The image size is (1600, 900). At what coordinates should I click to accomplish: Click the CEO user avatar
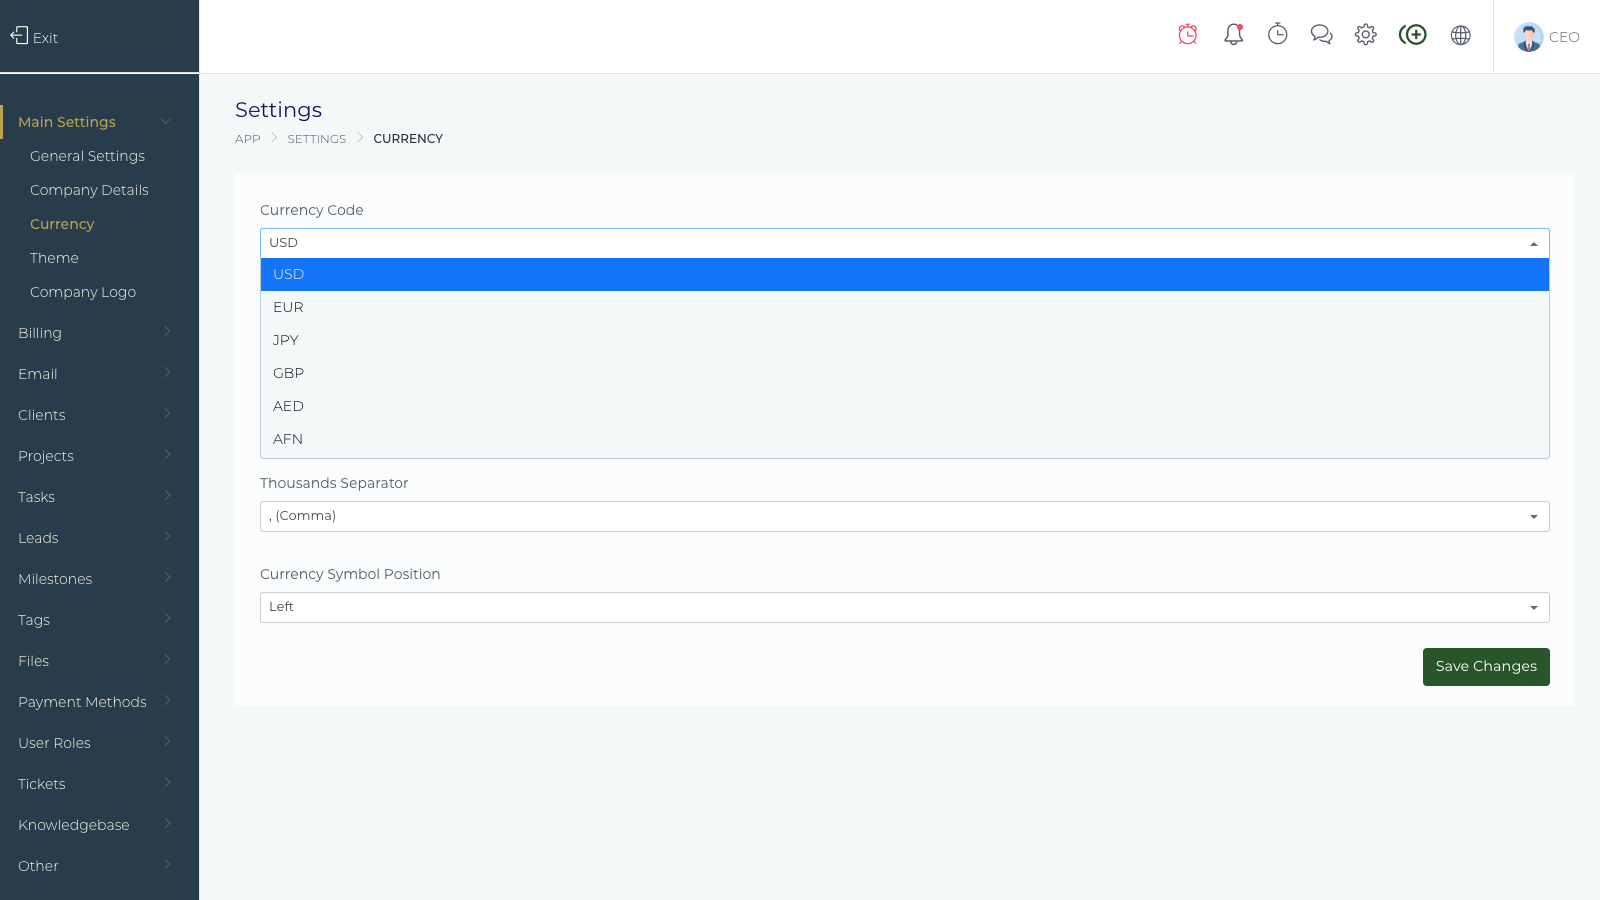(x=1528, y=37)
